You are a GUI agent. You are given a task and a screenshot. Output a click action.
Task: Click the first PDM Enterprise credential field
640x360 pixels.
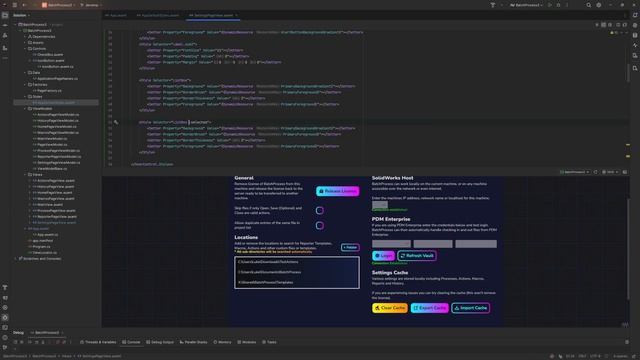[x=391, y=244]
